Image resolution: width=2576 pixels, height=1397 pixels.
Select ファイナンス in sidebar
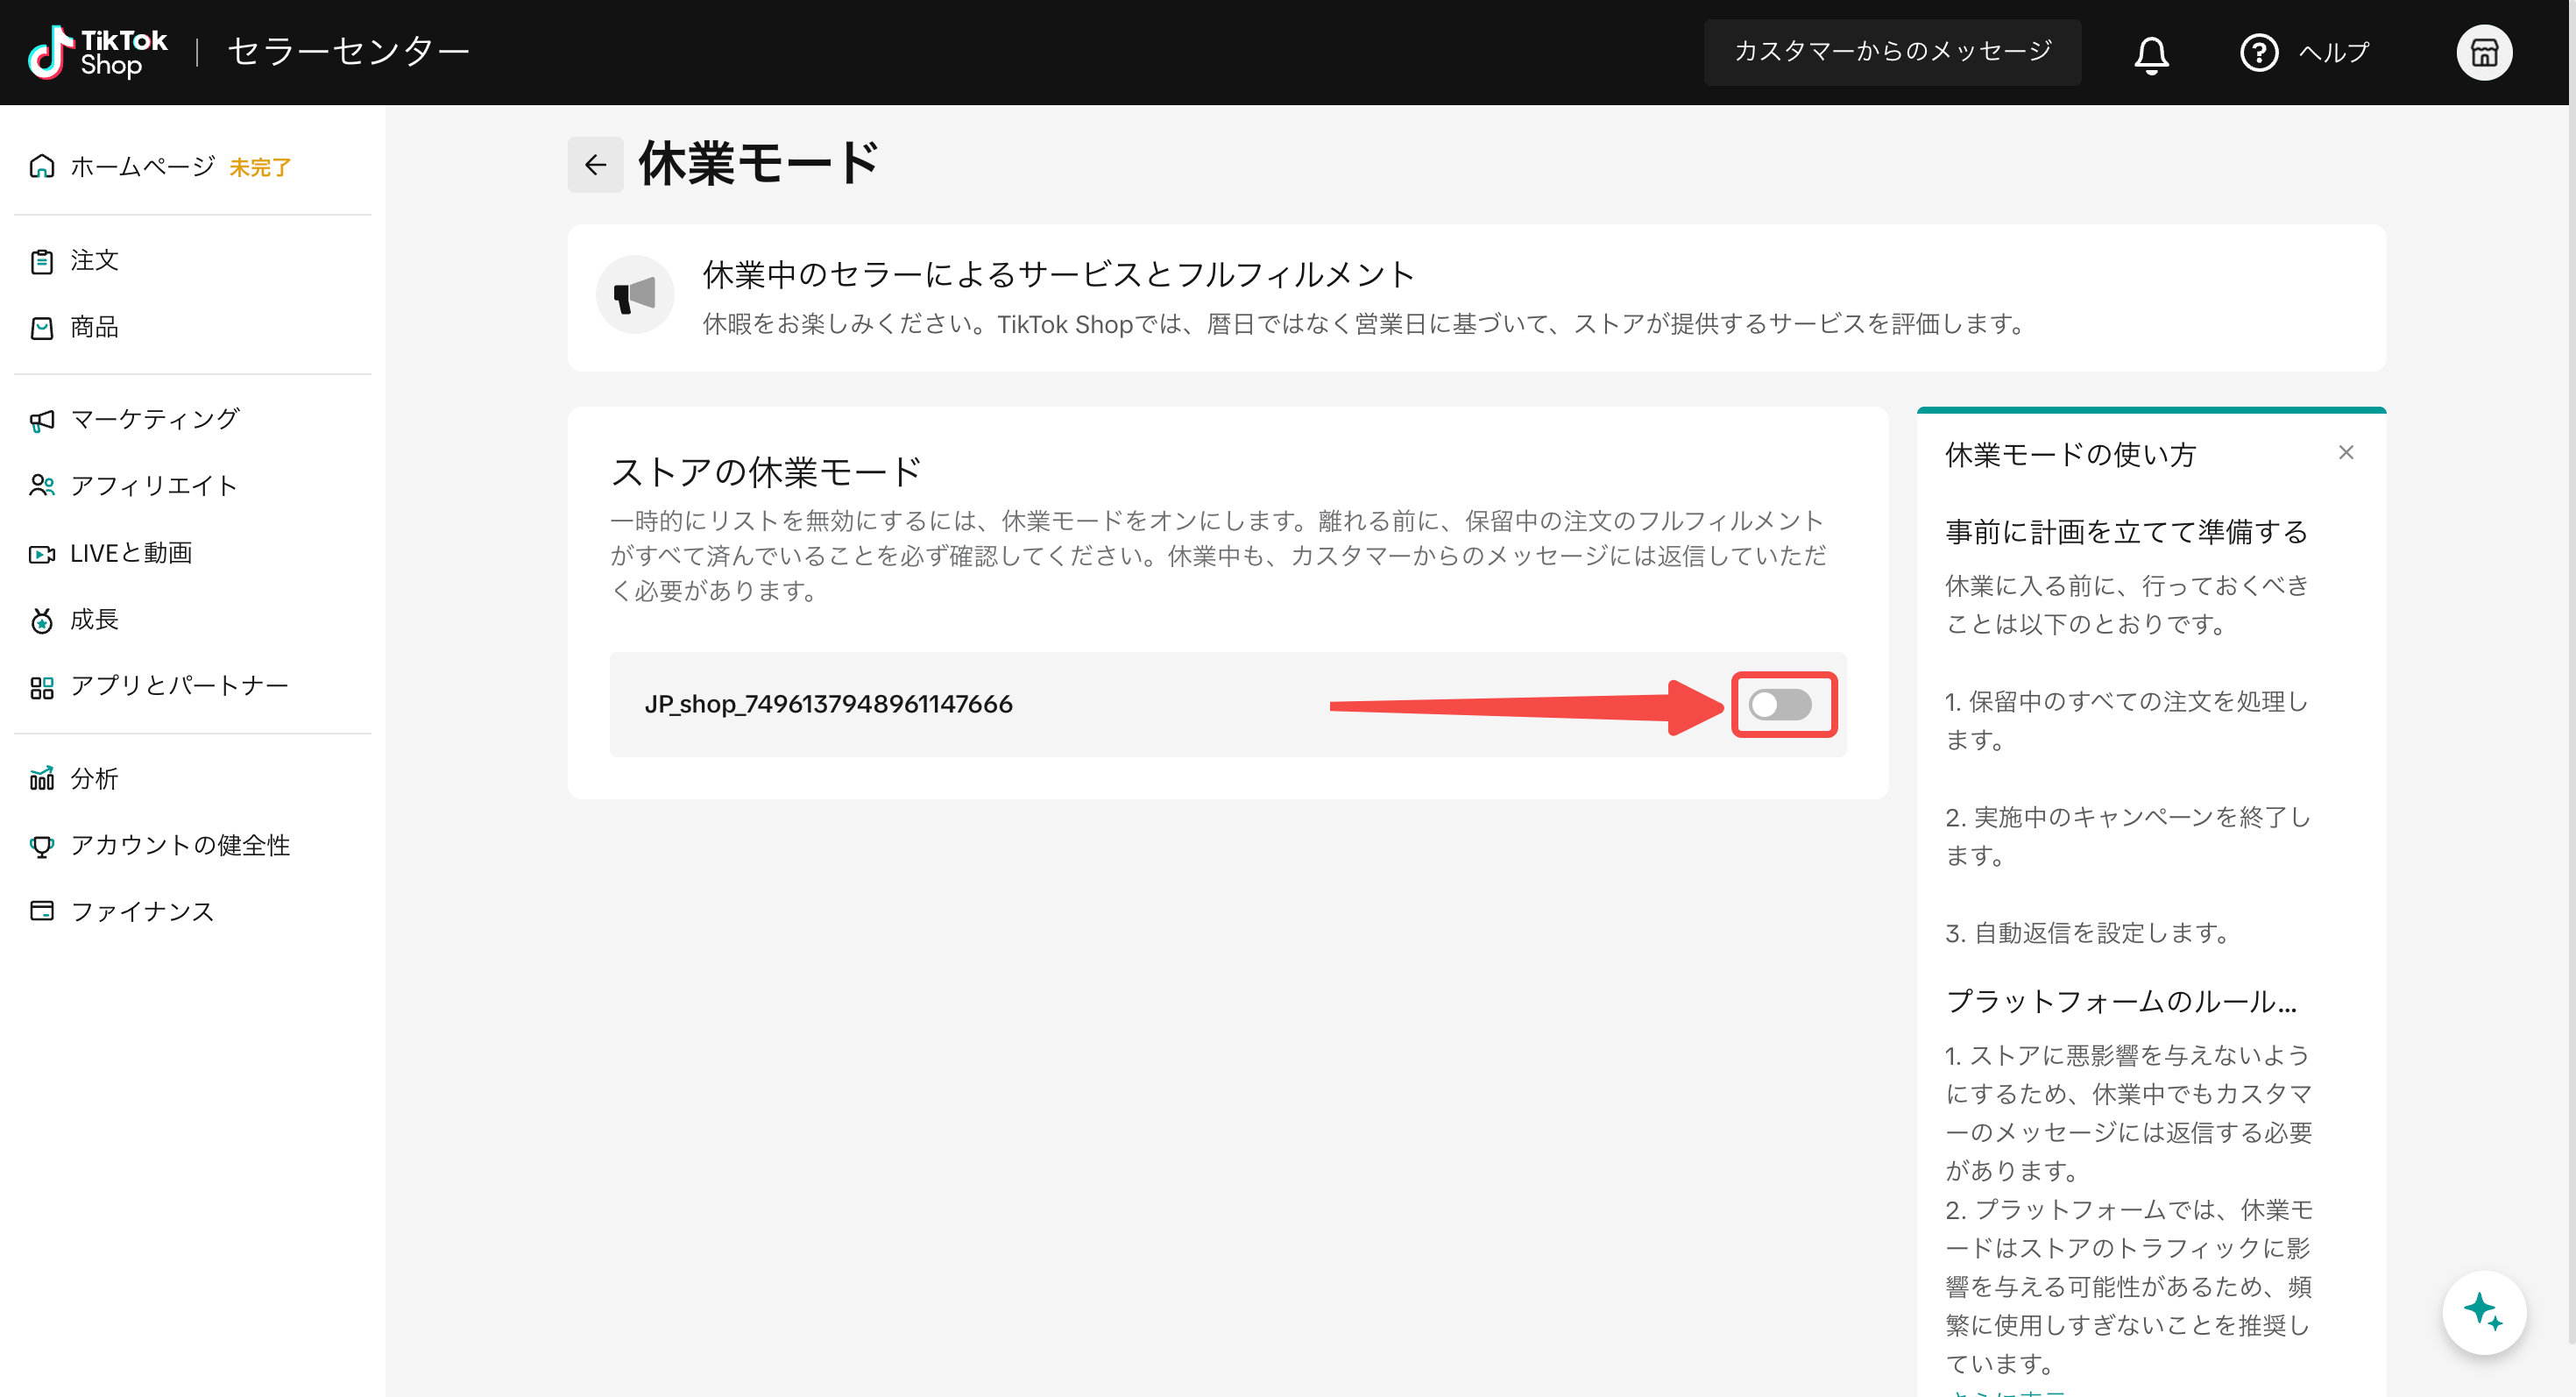coord(143,912)
